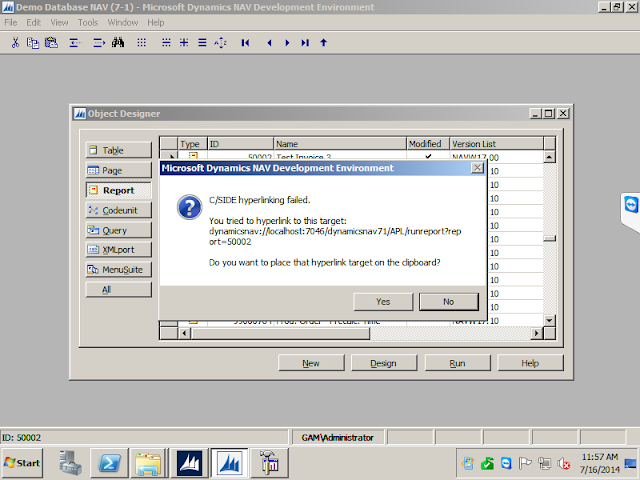This screenshot has height=480, width=640.
Task: Click Yes to copy hyperlink to clipboard
Action: (x=383, y=302)
